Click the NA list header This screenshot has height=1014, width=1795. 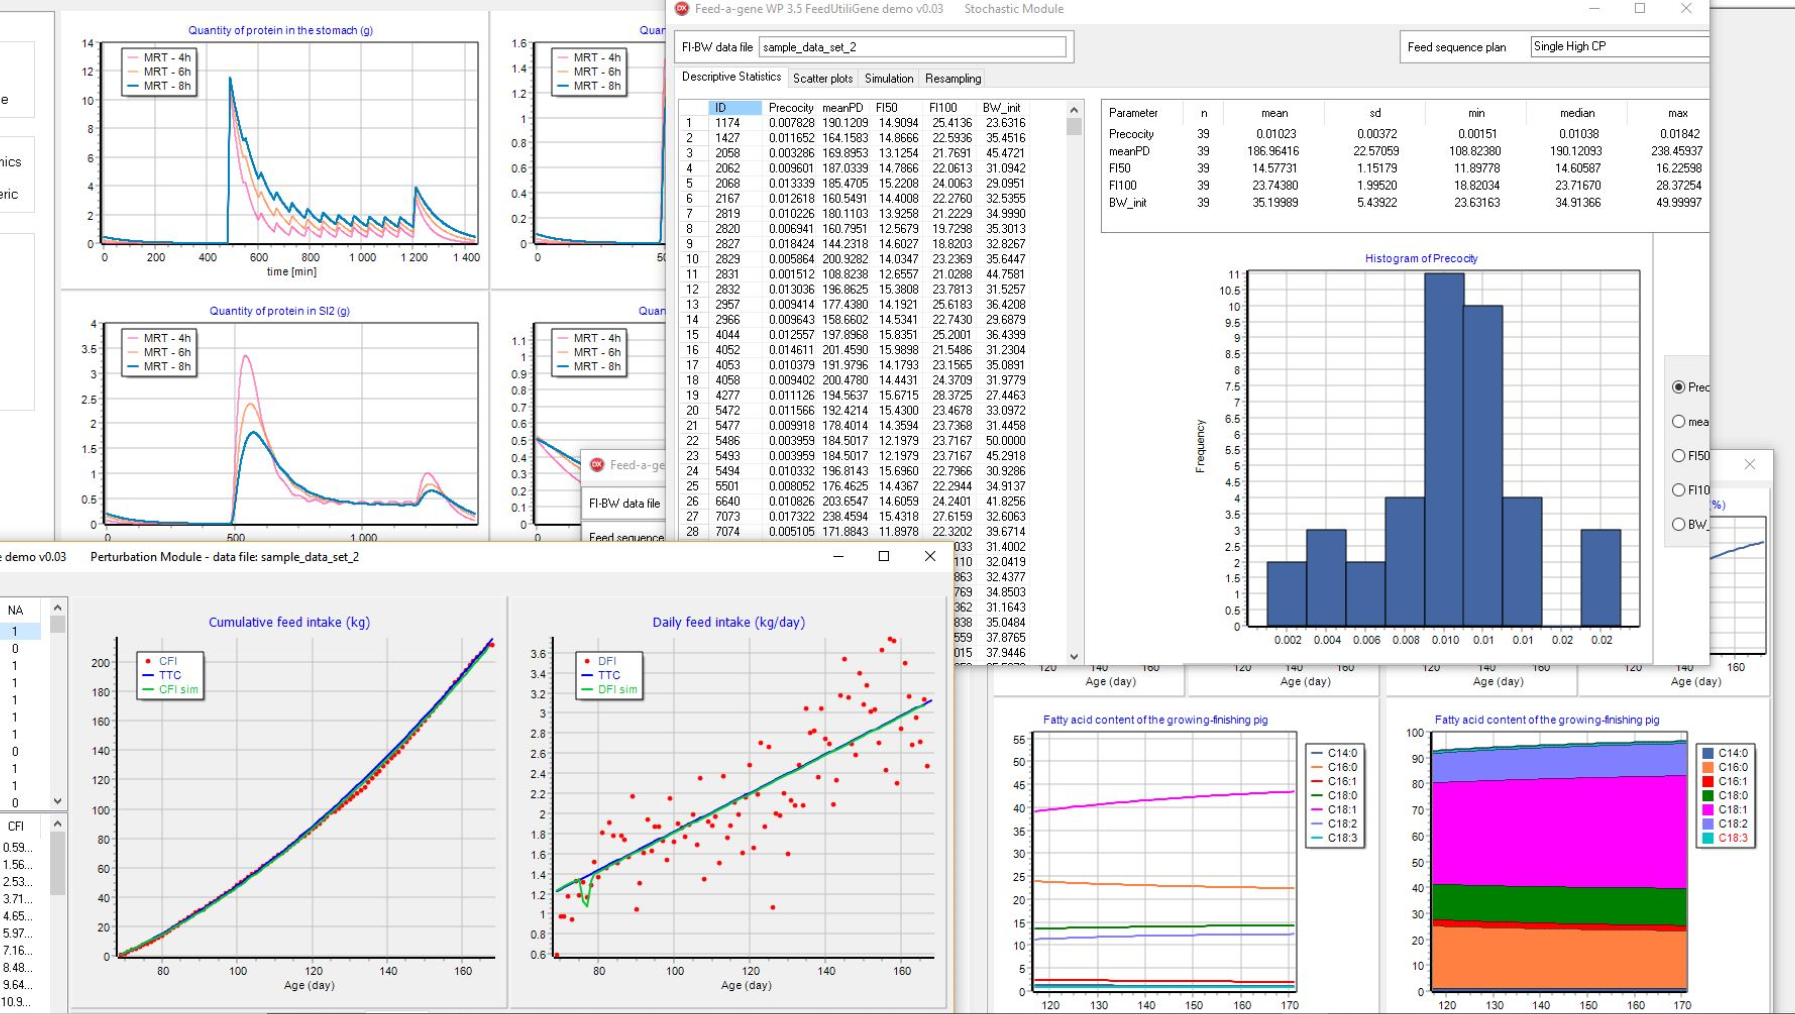click(16, 610)
